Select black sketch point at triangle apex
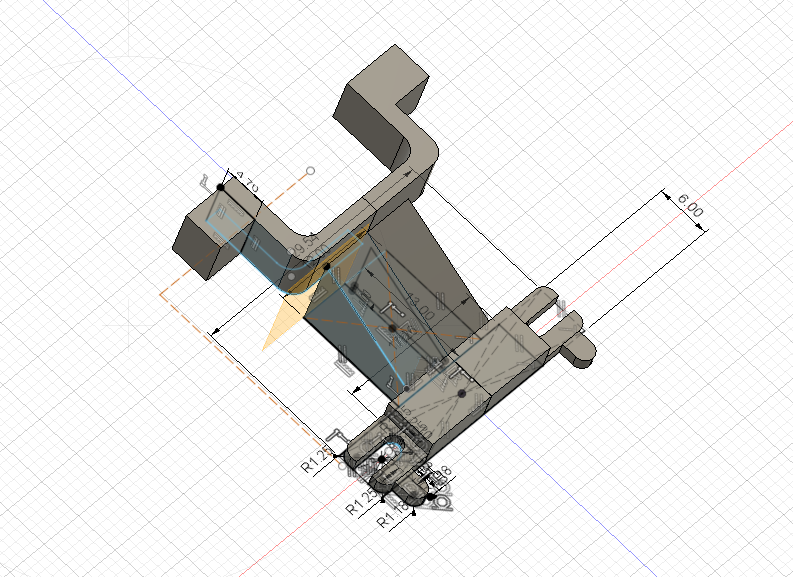Image resolution: width=793 pixels, height=577 pixels. click(x=326, y=267)
